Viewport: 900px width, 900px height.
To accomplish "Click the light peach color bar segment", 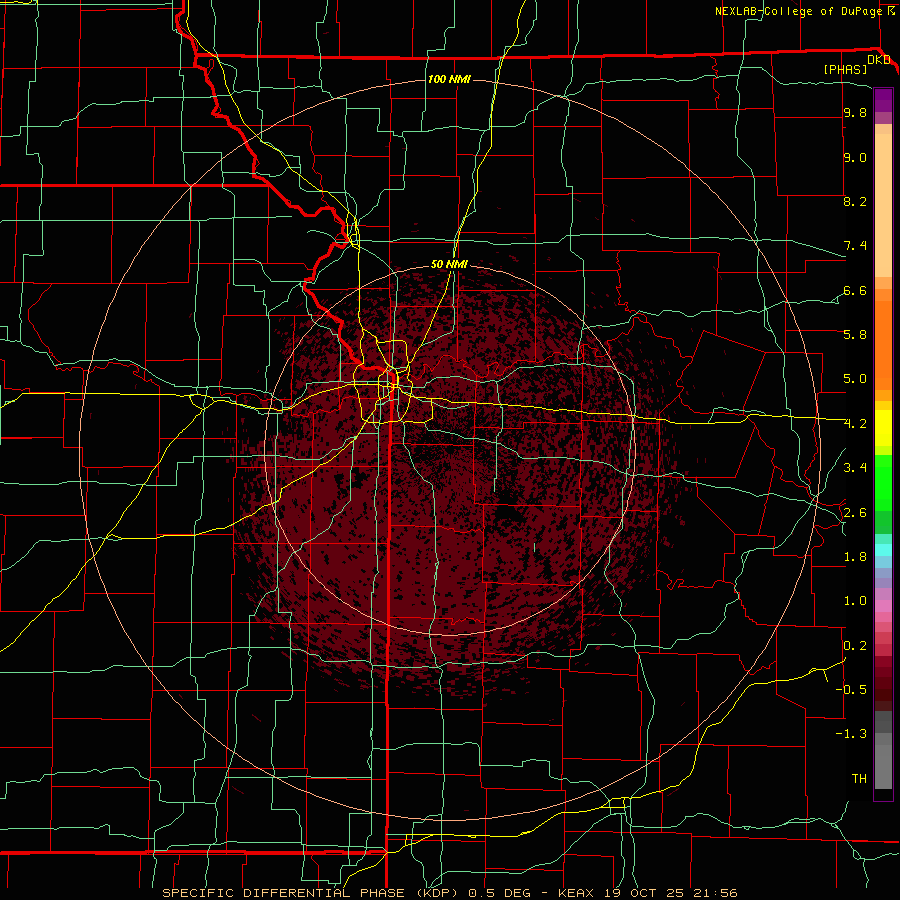I will [883, 205].
